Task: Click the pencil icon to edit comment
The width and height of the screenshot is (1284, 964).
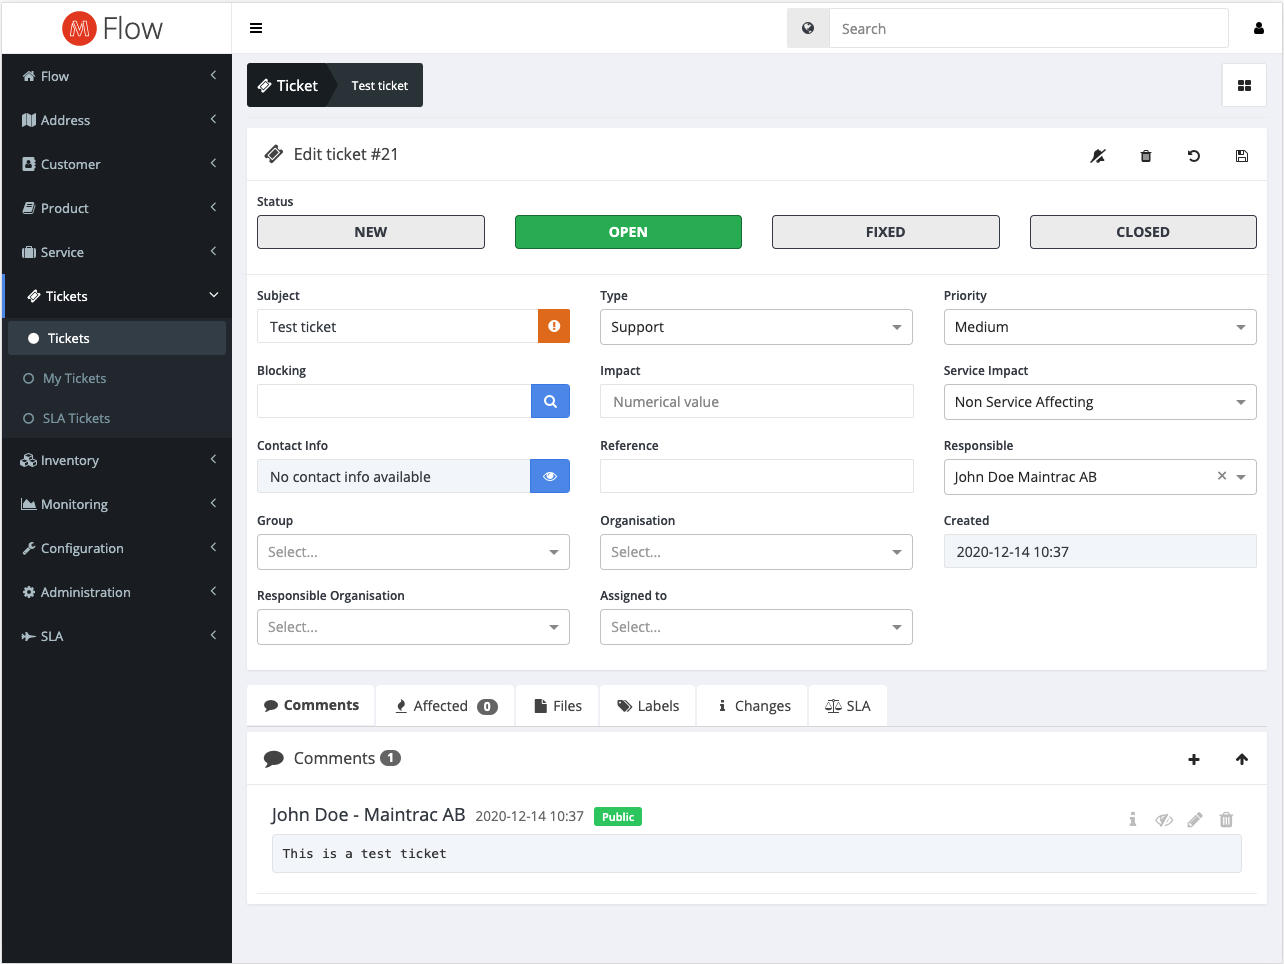Action: click(1195, 820)
